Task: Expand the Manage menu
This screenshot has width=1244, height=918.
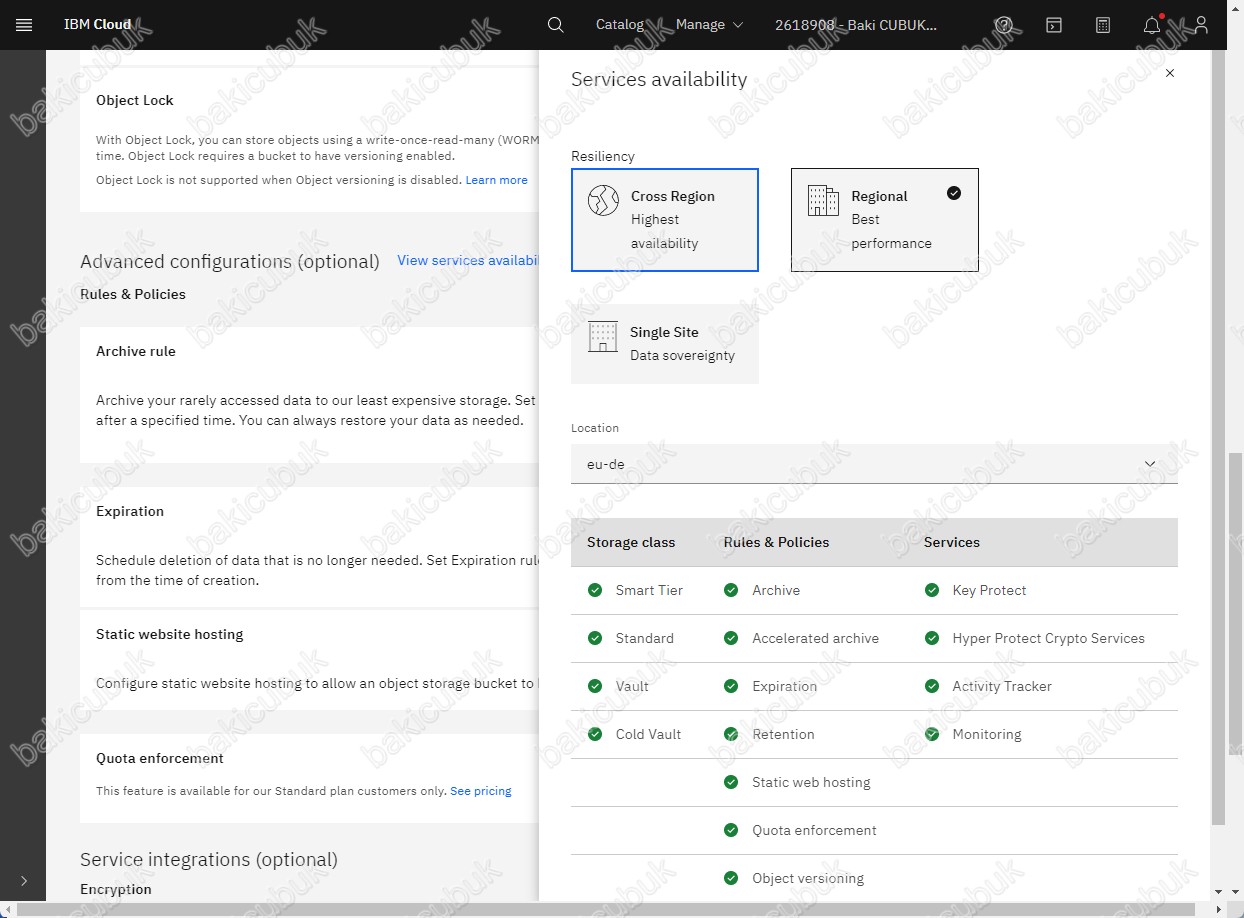Action: pos(709,25)
